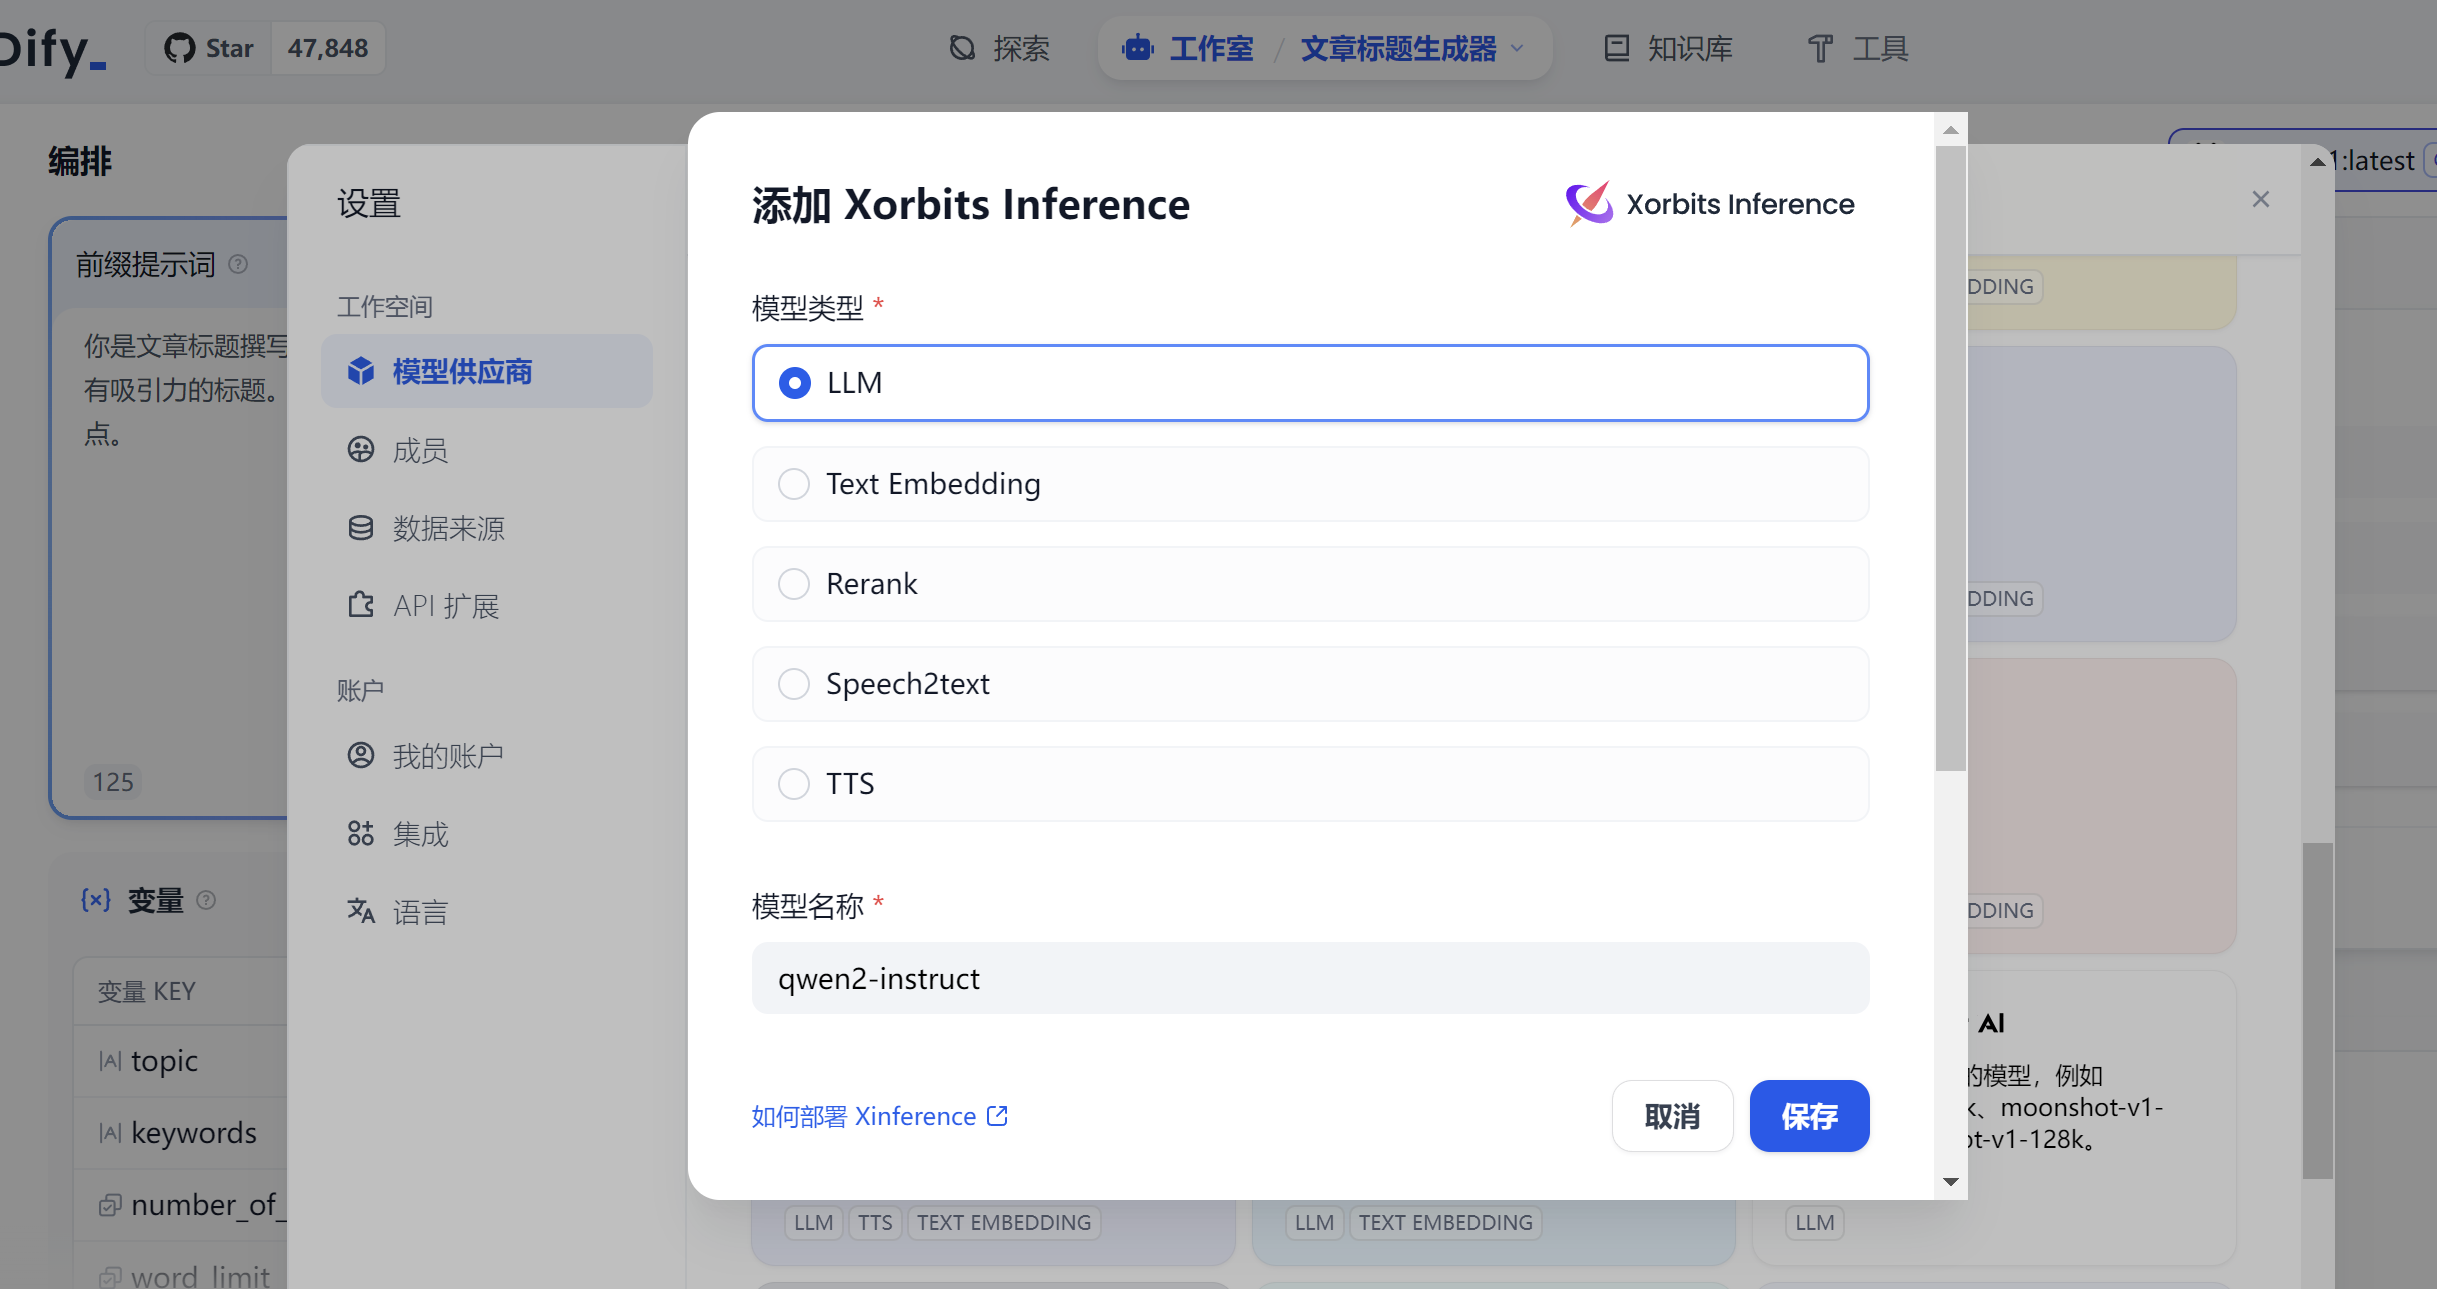Click the Studio robot icon
Image resolution: width=2437 pixels, height=1289 pixels.
1138,48
